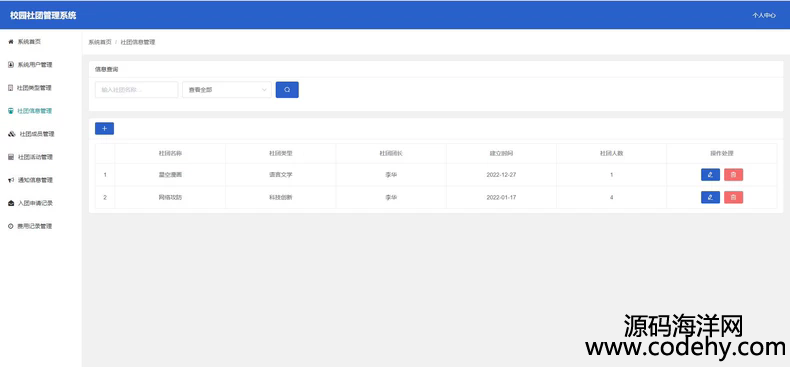Screen dimensions: 790x367
Task: Click the 网络攻防 name cell
Action: (170, 198)
